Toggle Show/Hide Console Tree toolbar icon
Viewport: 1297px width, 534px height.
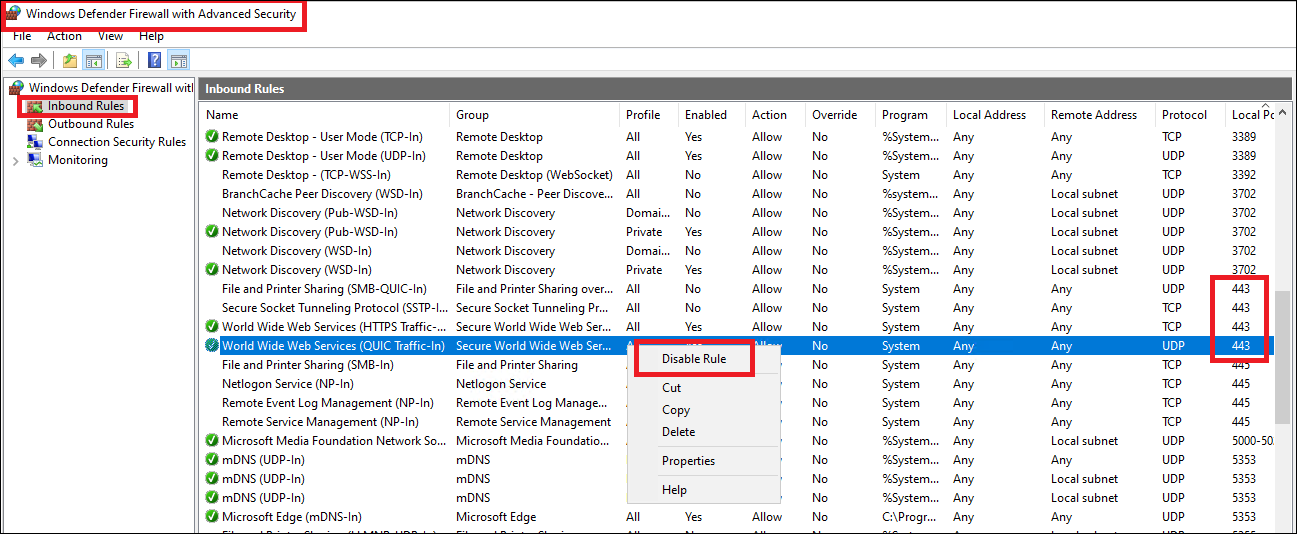[93, 61]
